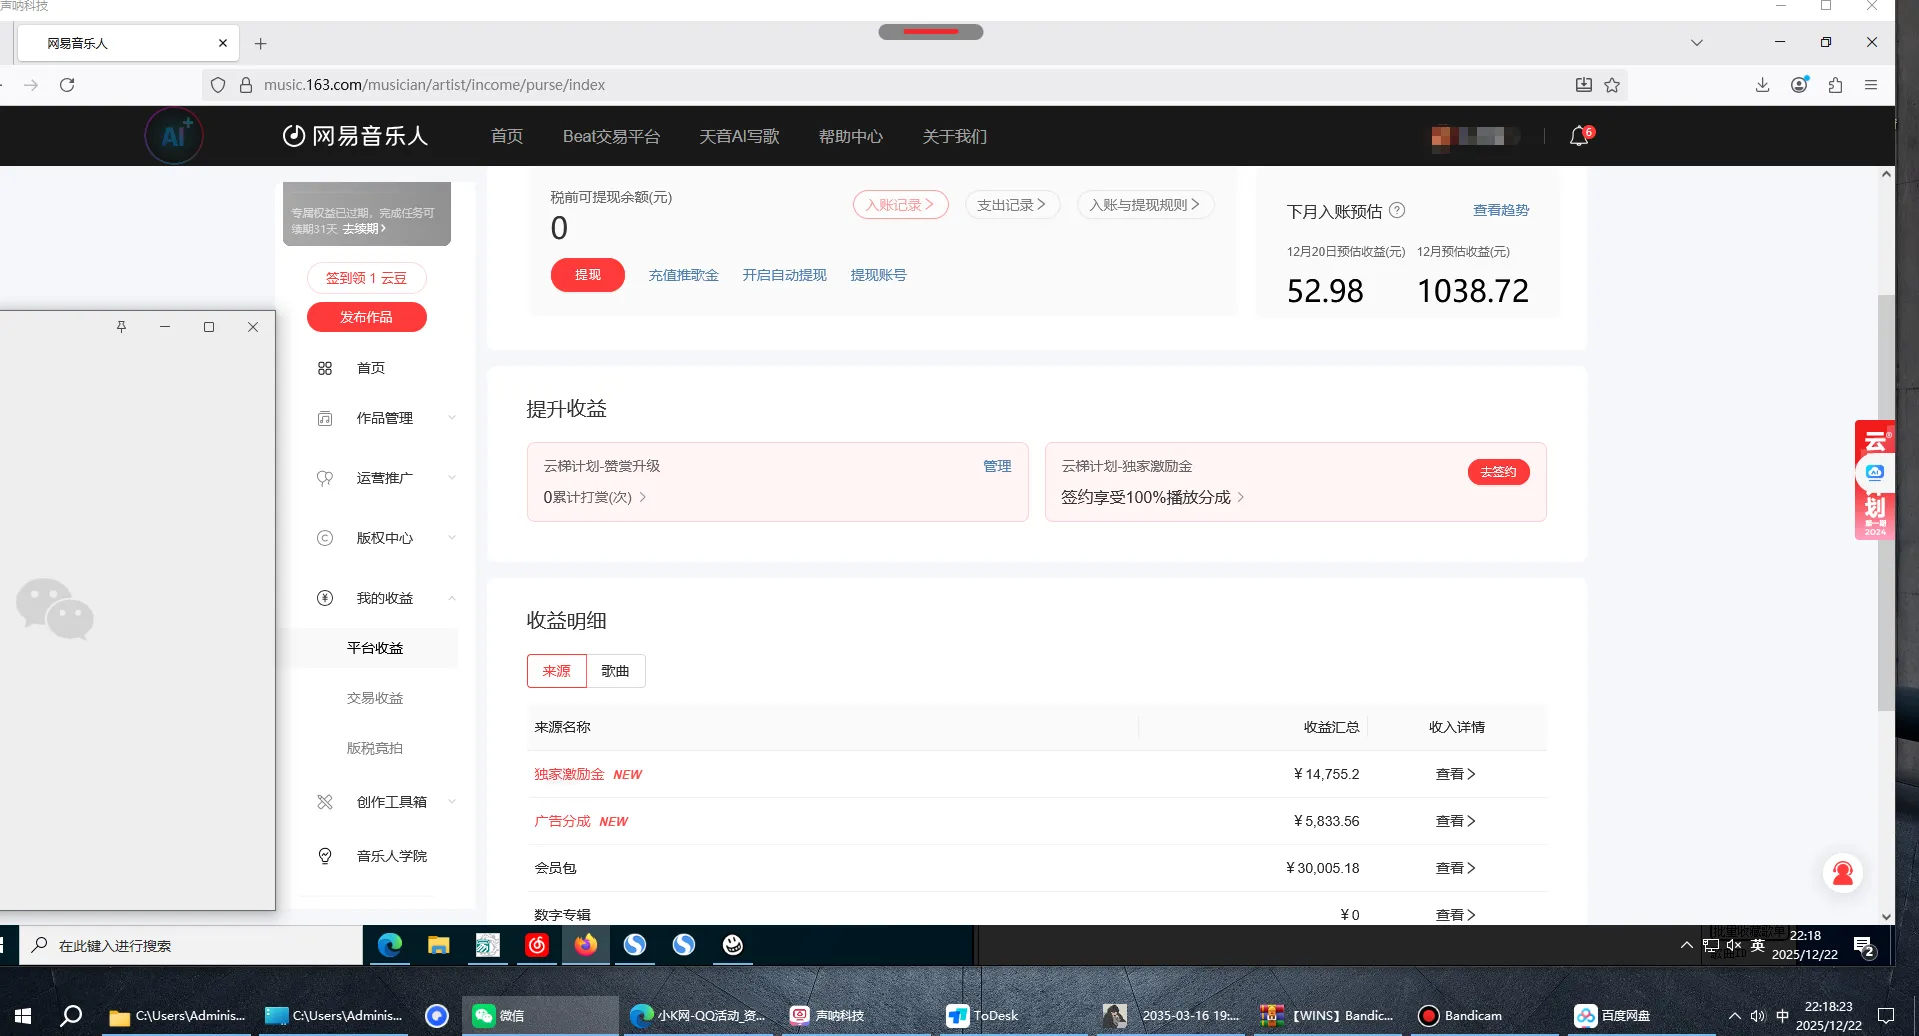
Task: Open Beat交易平台 in the top navigation
Action: (611, 136)
